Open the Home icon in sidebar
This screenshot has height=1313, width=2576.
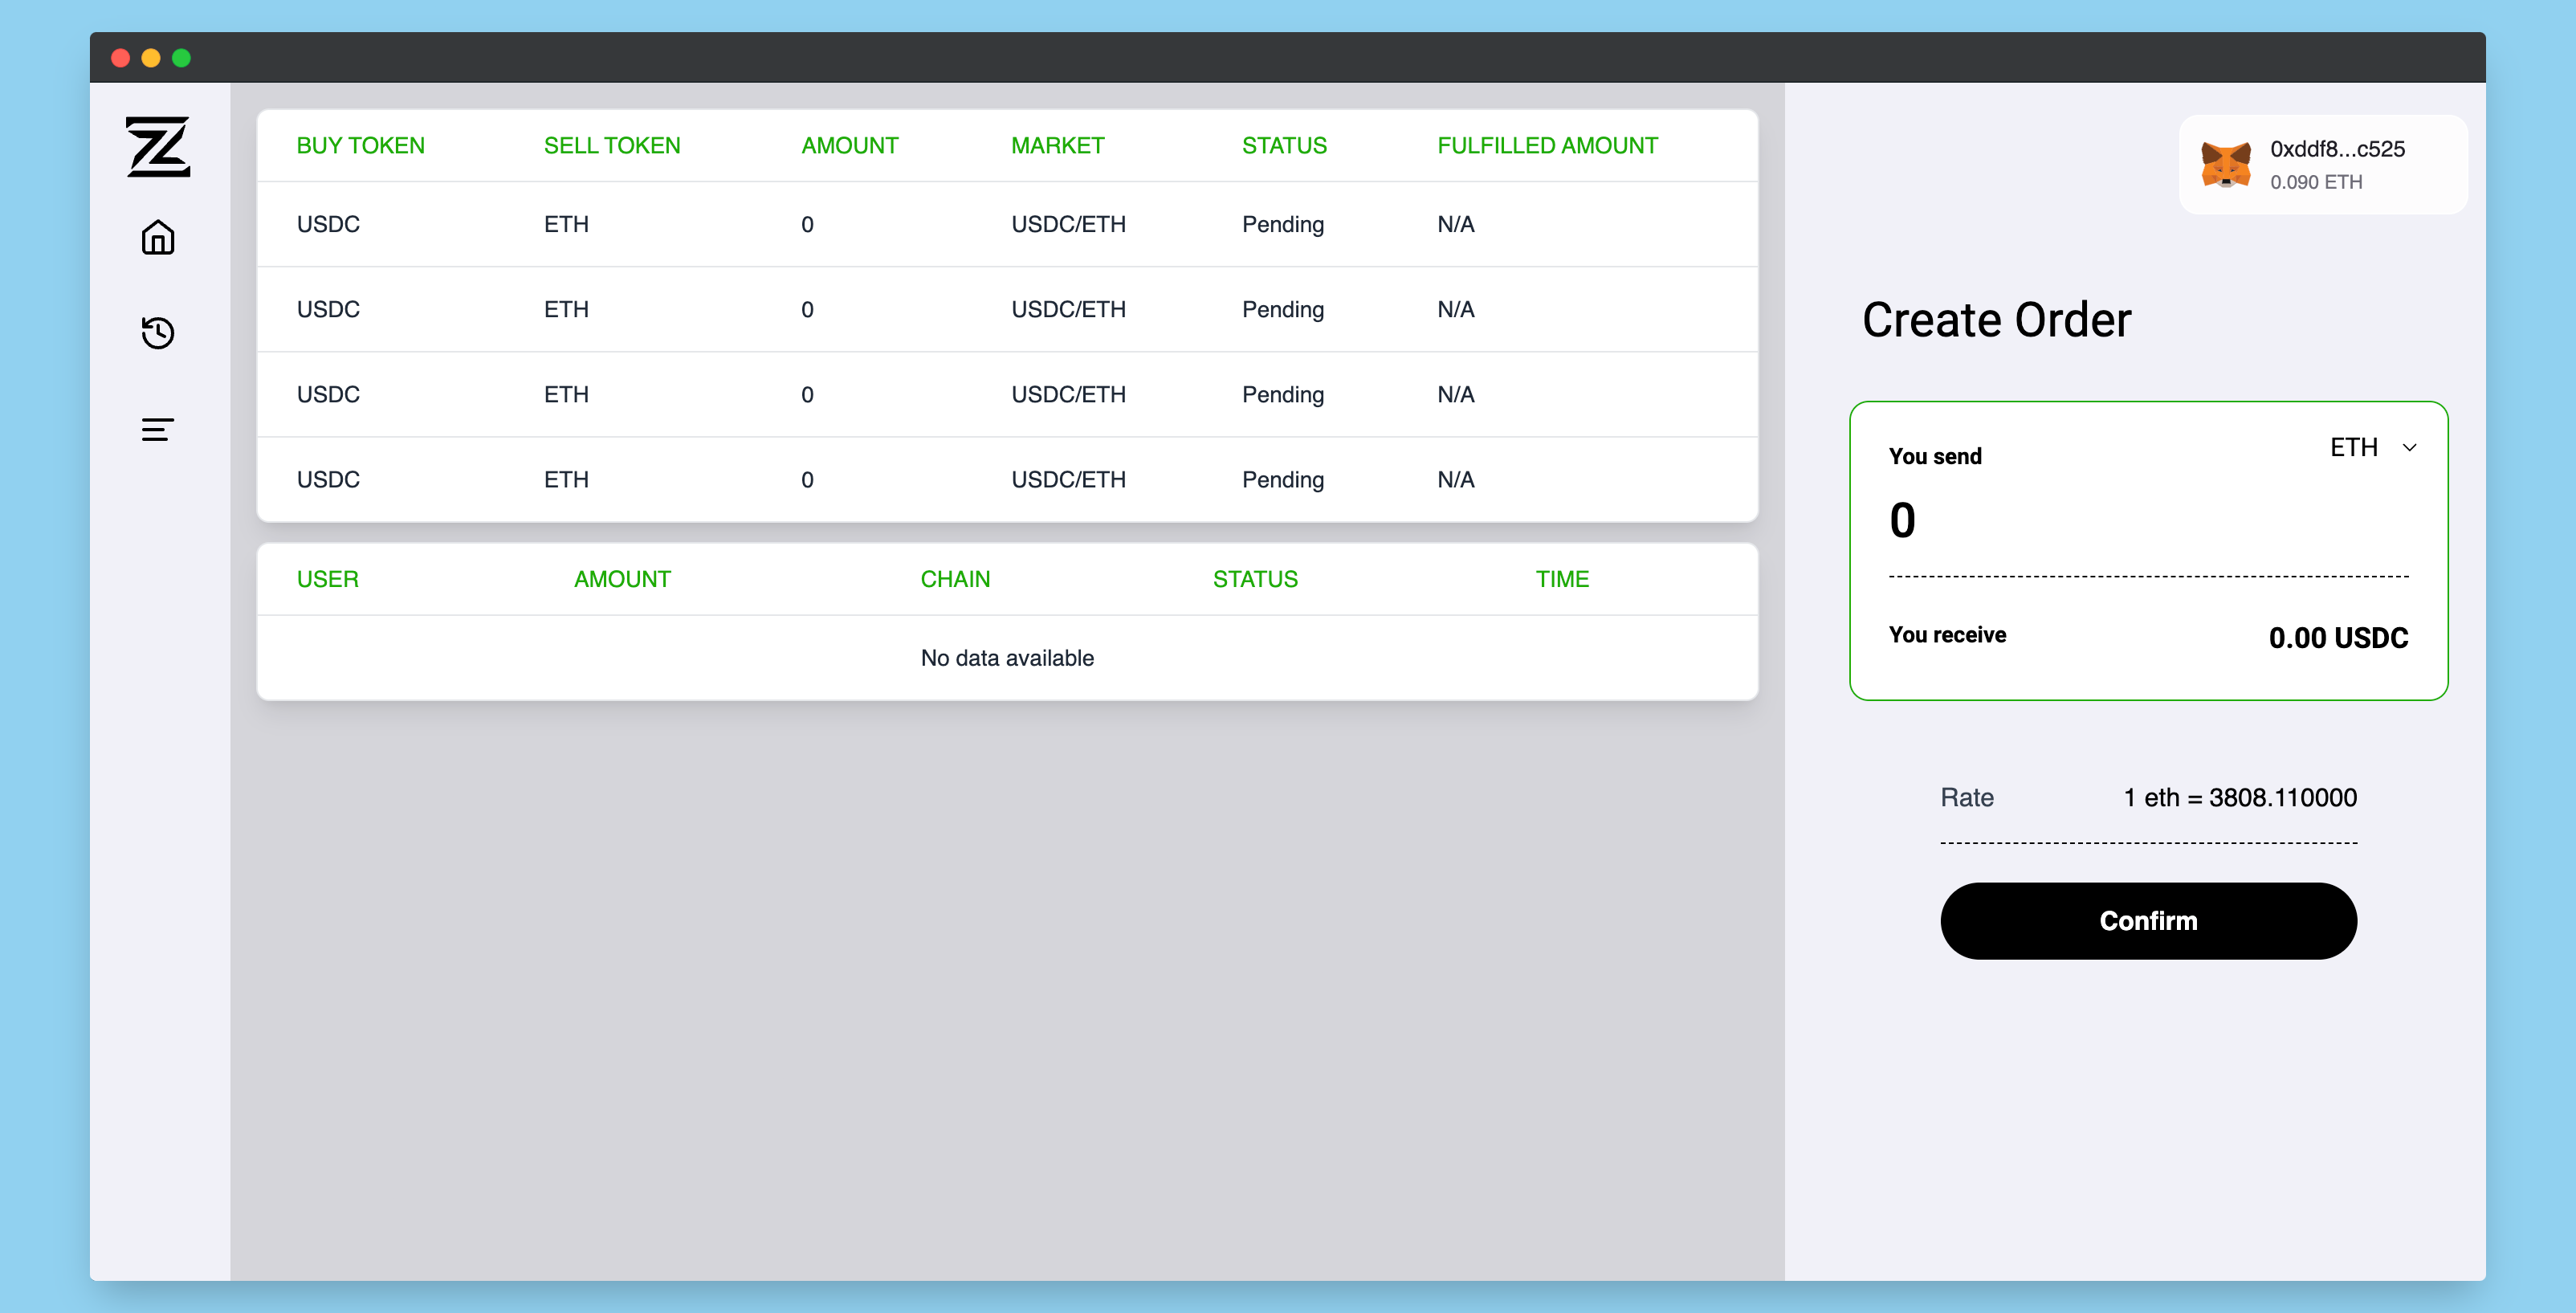[158, 238]
